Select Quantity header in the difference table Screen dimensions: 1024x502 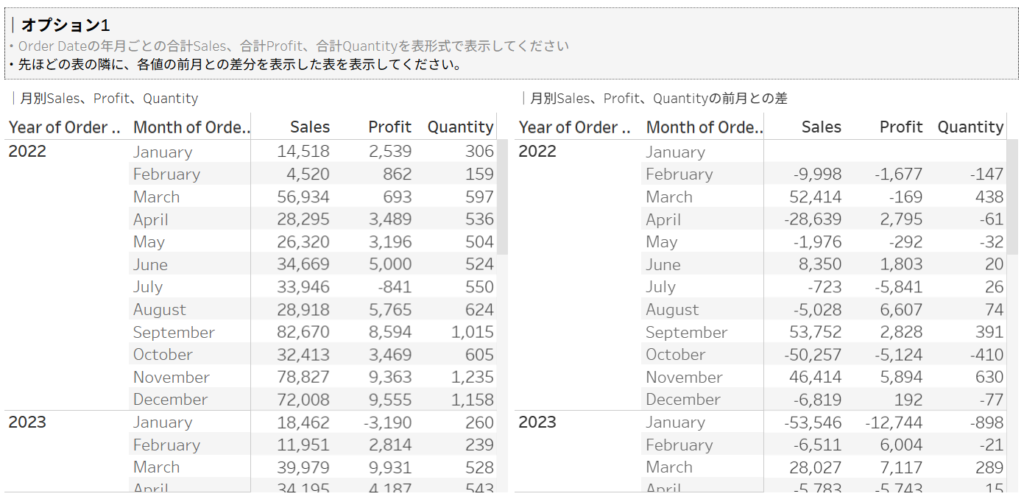pyautogui.click(x=970, y=127)
